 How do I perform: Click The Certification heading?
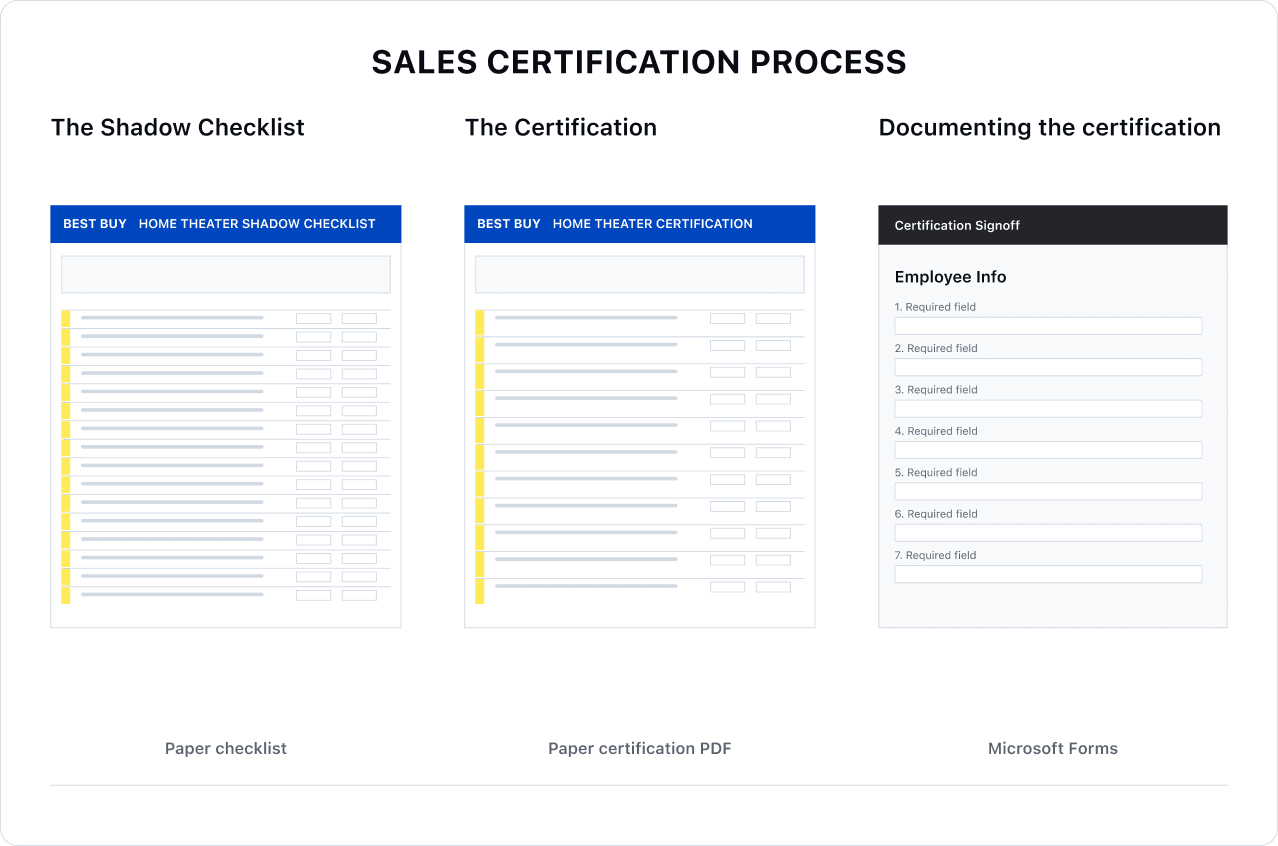[561, 127]
